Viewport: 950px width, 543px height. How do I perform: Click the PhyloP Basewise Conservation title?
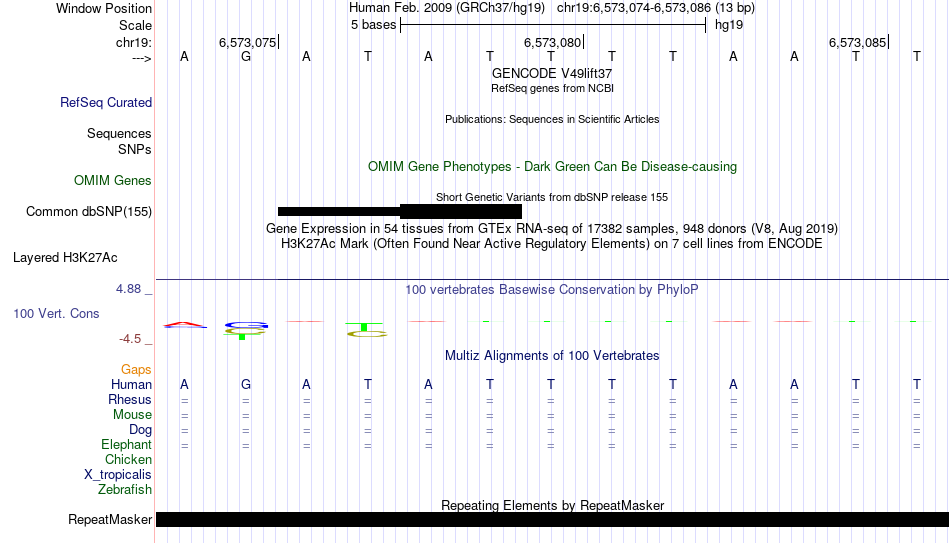click(x=552, y=290)
